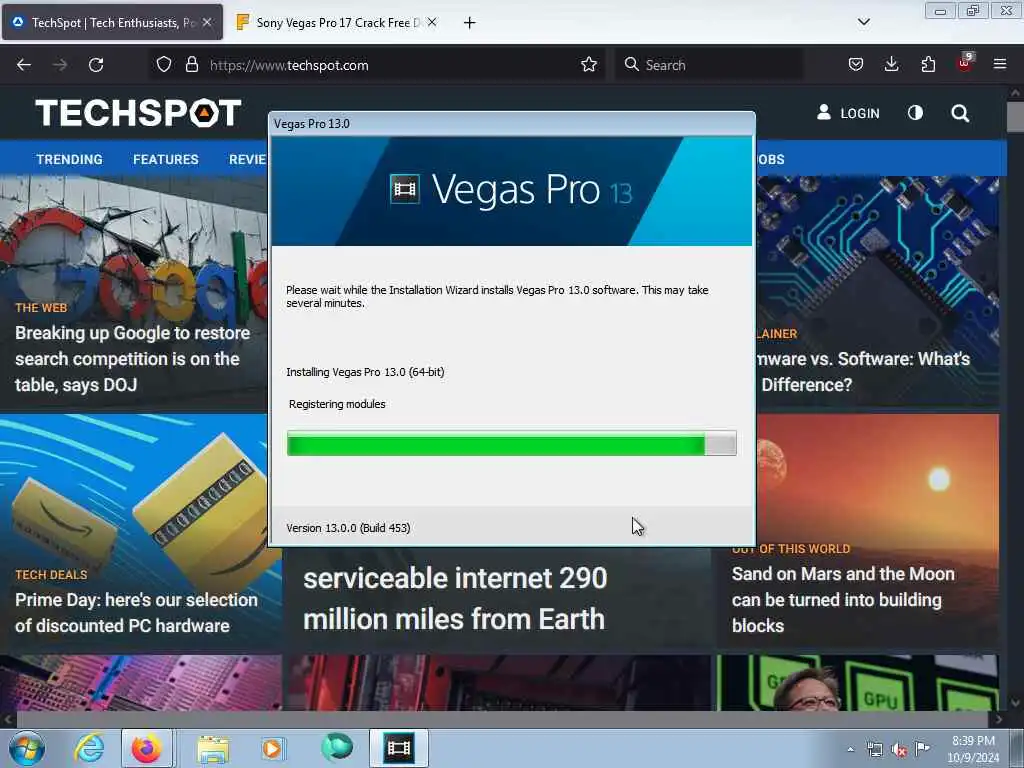
Task: Open the TechSpot LOGIN link
Action: (x=848, y=113)
